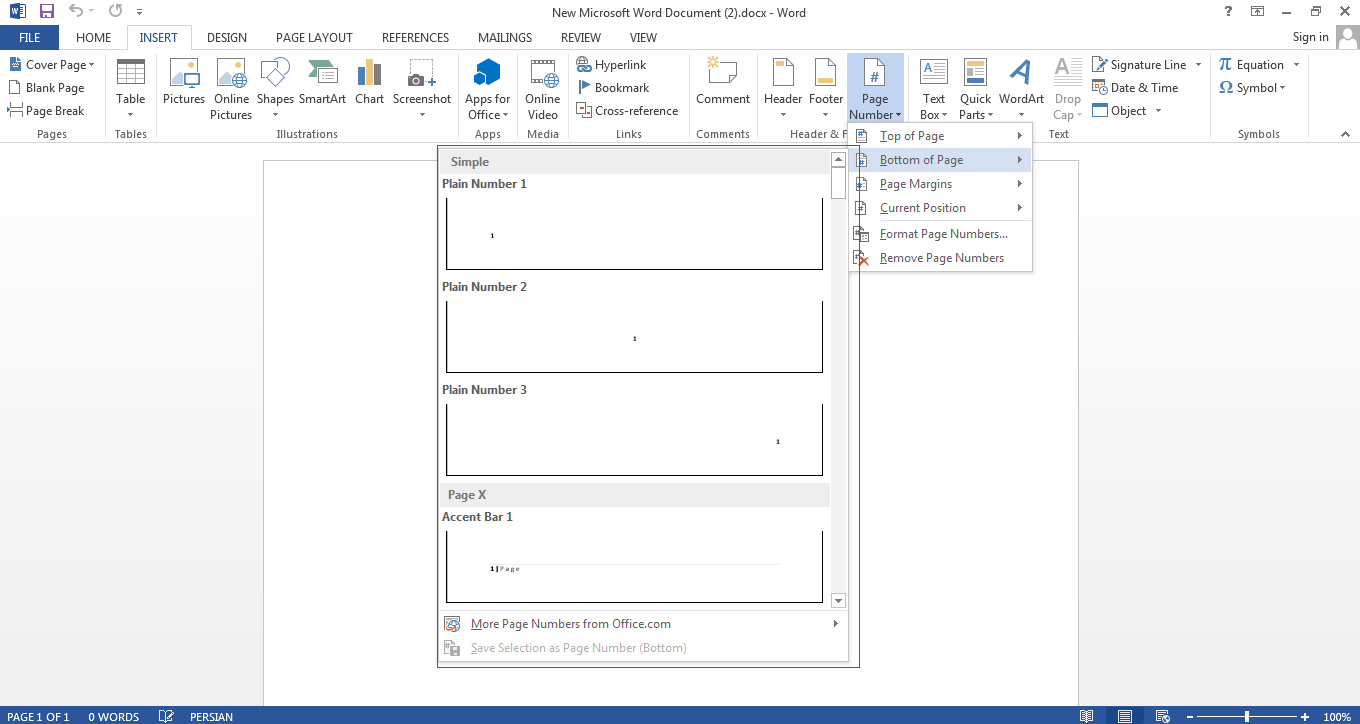Open Apps for Office

click(488, 89)
